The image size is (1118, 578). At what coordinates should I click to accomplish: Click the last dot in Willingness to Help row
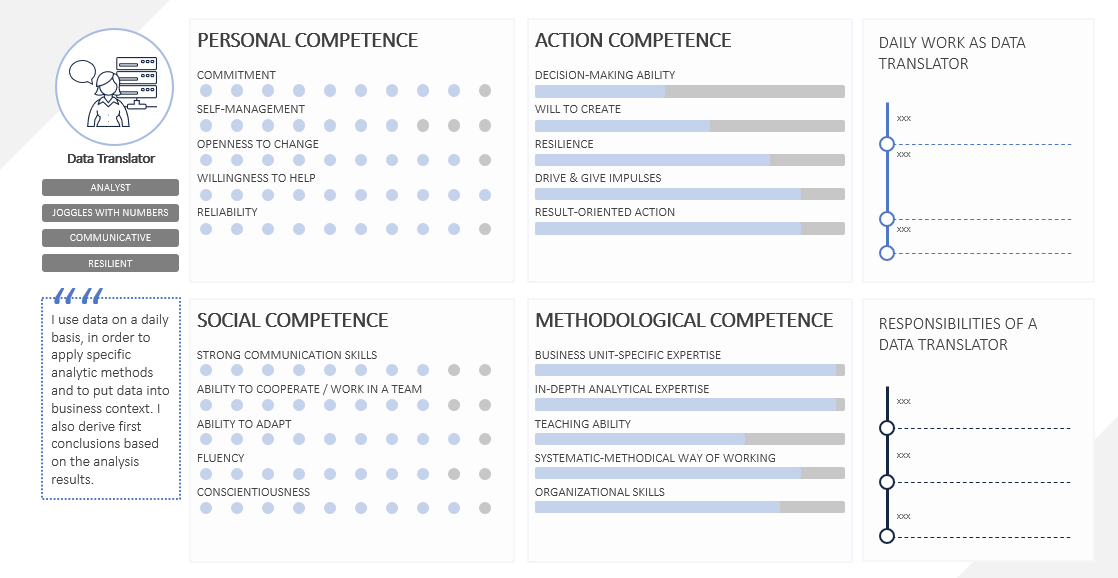pos(485,195)
